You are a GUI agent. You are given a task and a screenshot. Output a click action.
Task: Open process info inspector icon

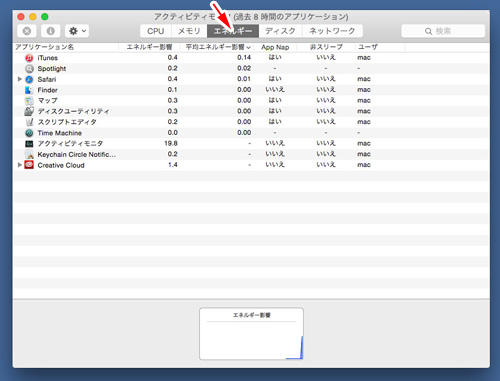(x=51, y=31)
